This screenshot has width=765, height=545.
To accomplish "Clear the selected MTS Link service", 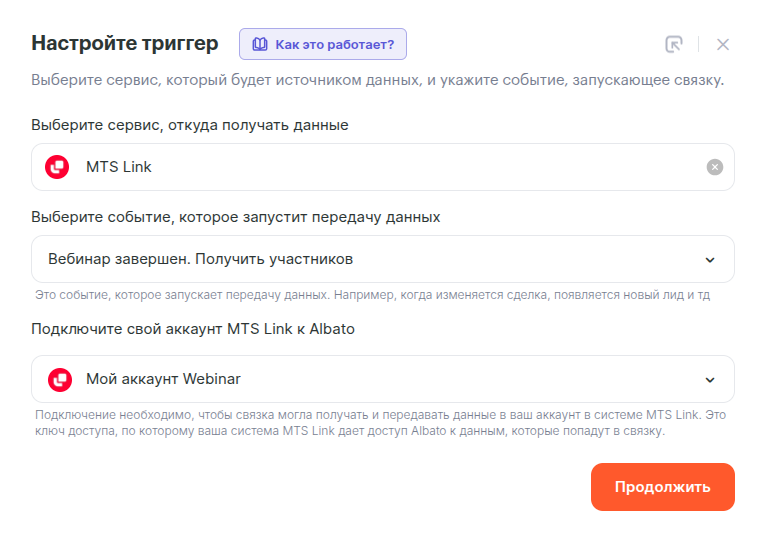I will (x=714, y=167).
